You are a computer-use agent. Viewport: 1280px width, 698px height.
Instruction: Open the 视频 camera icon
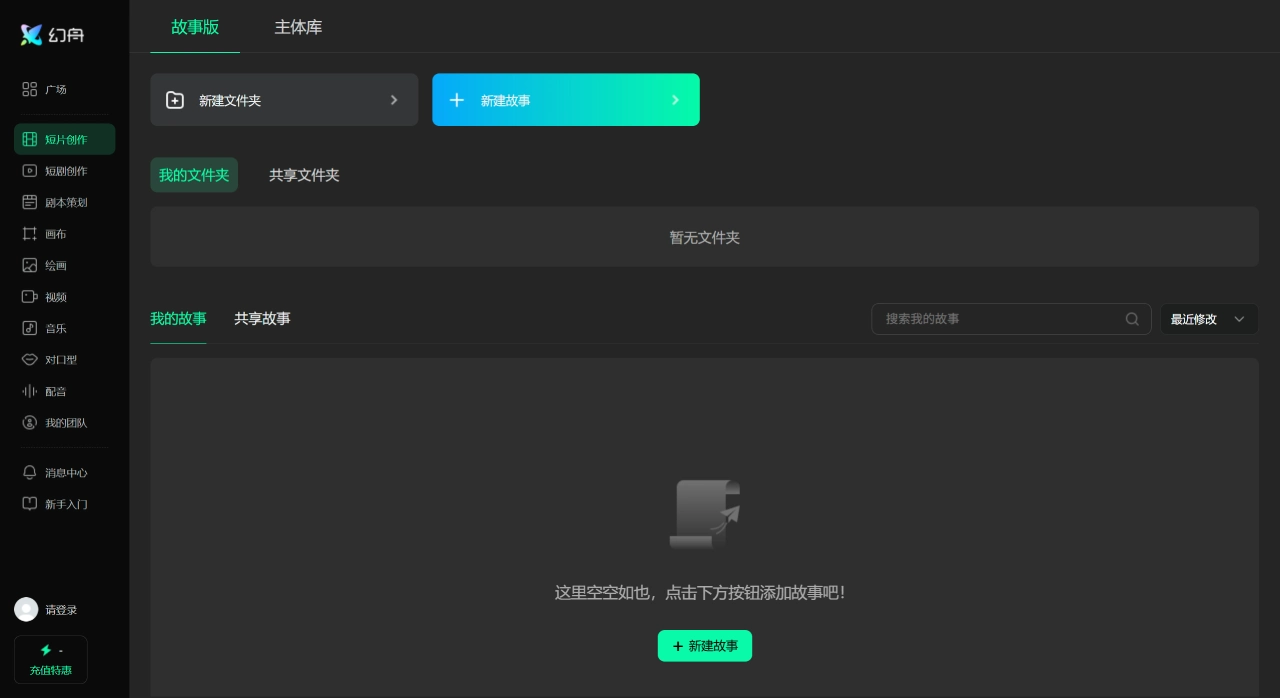[30, 297]
